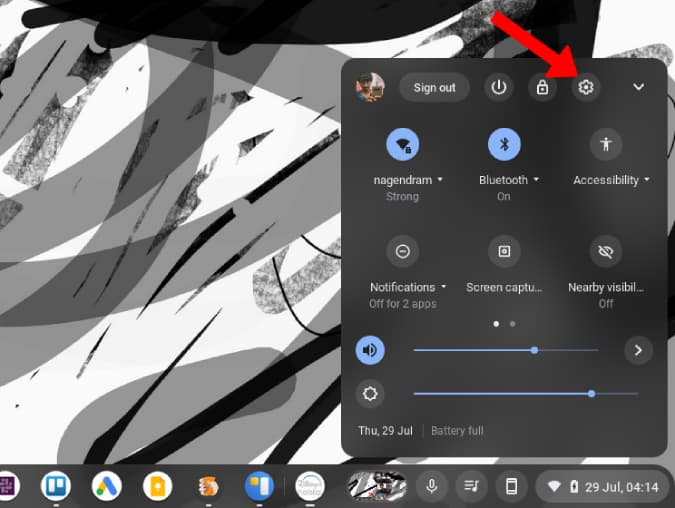Select the first quick settings page dot
Screen dimensions: 675x508
496,324
